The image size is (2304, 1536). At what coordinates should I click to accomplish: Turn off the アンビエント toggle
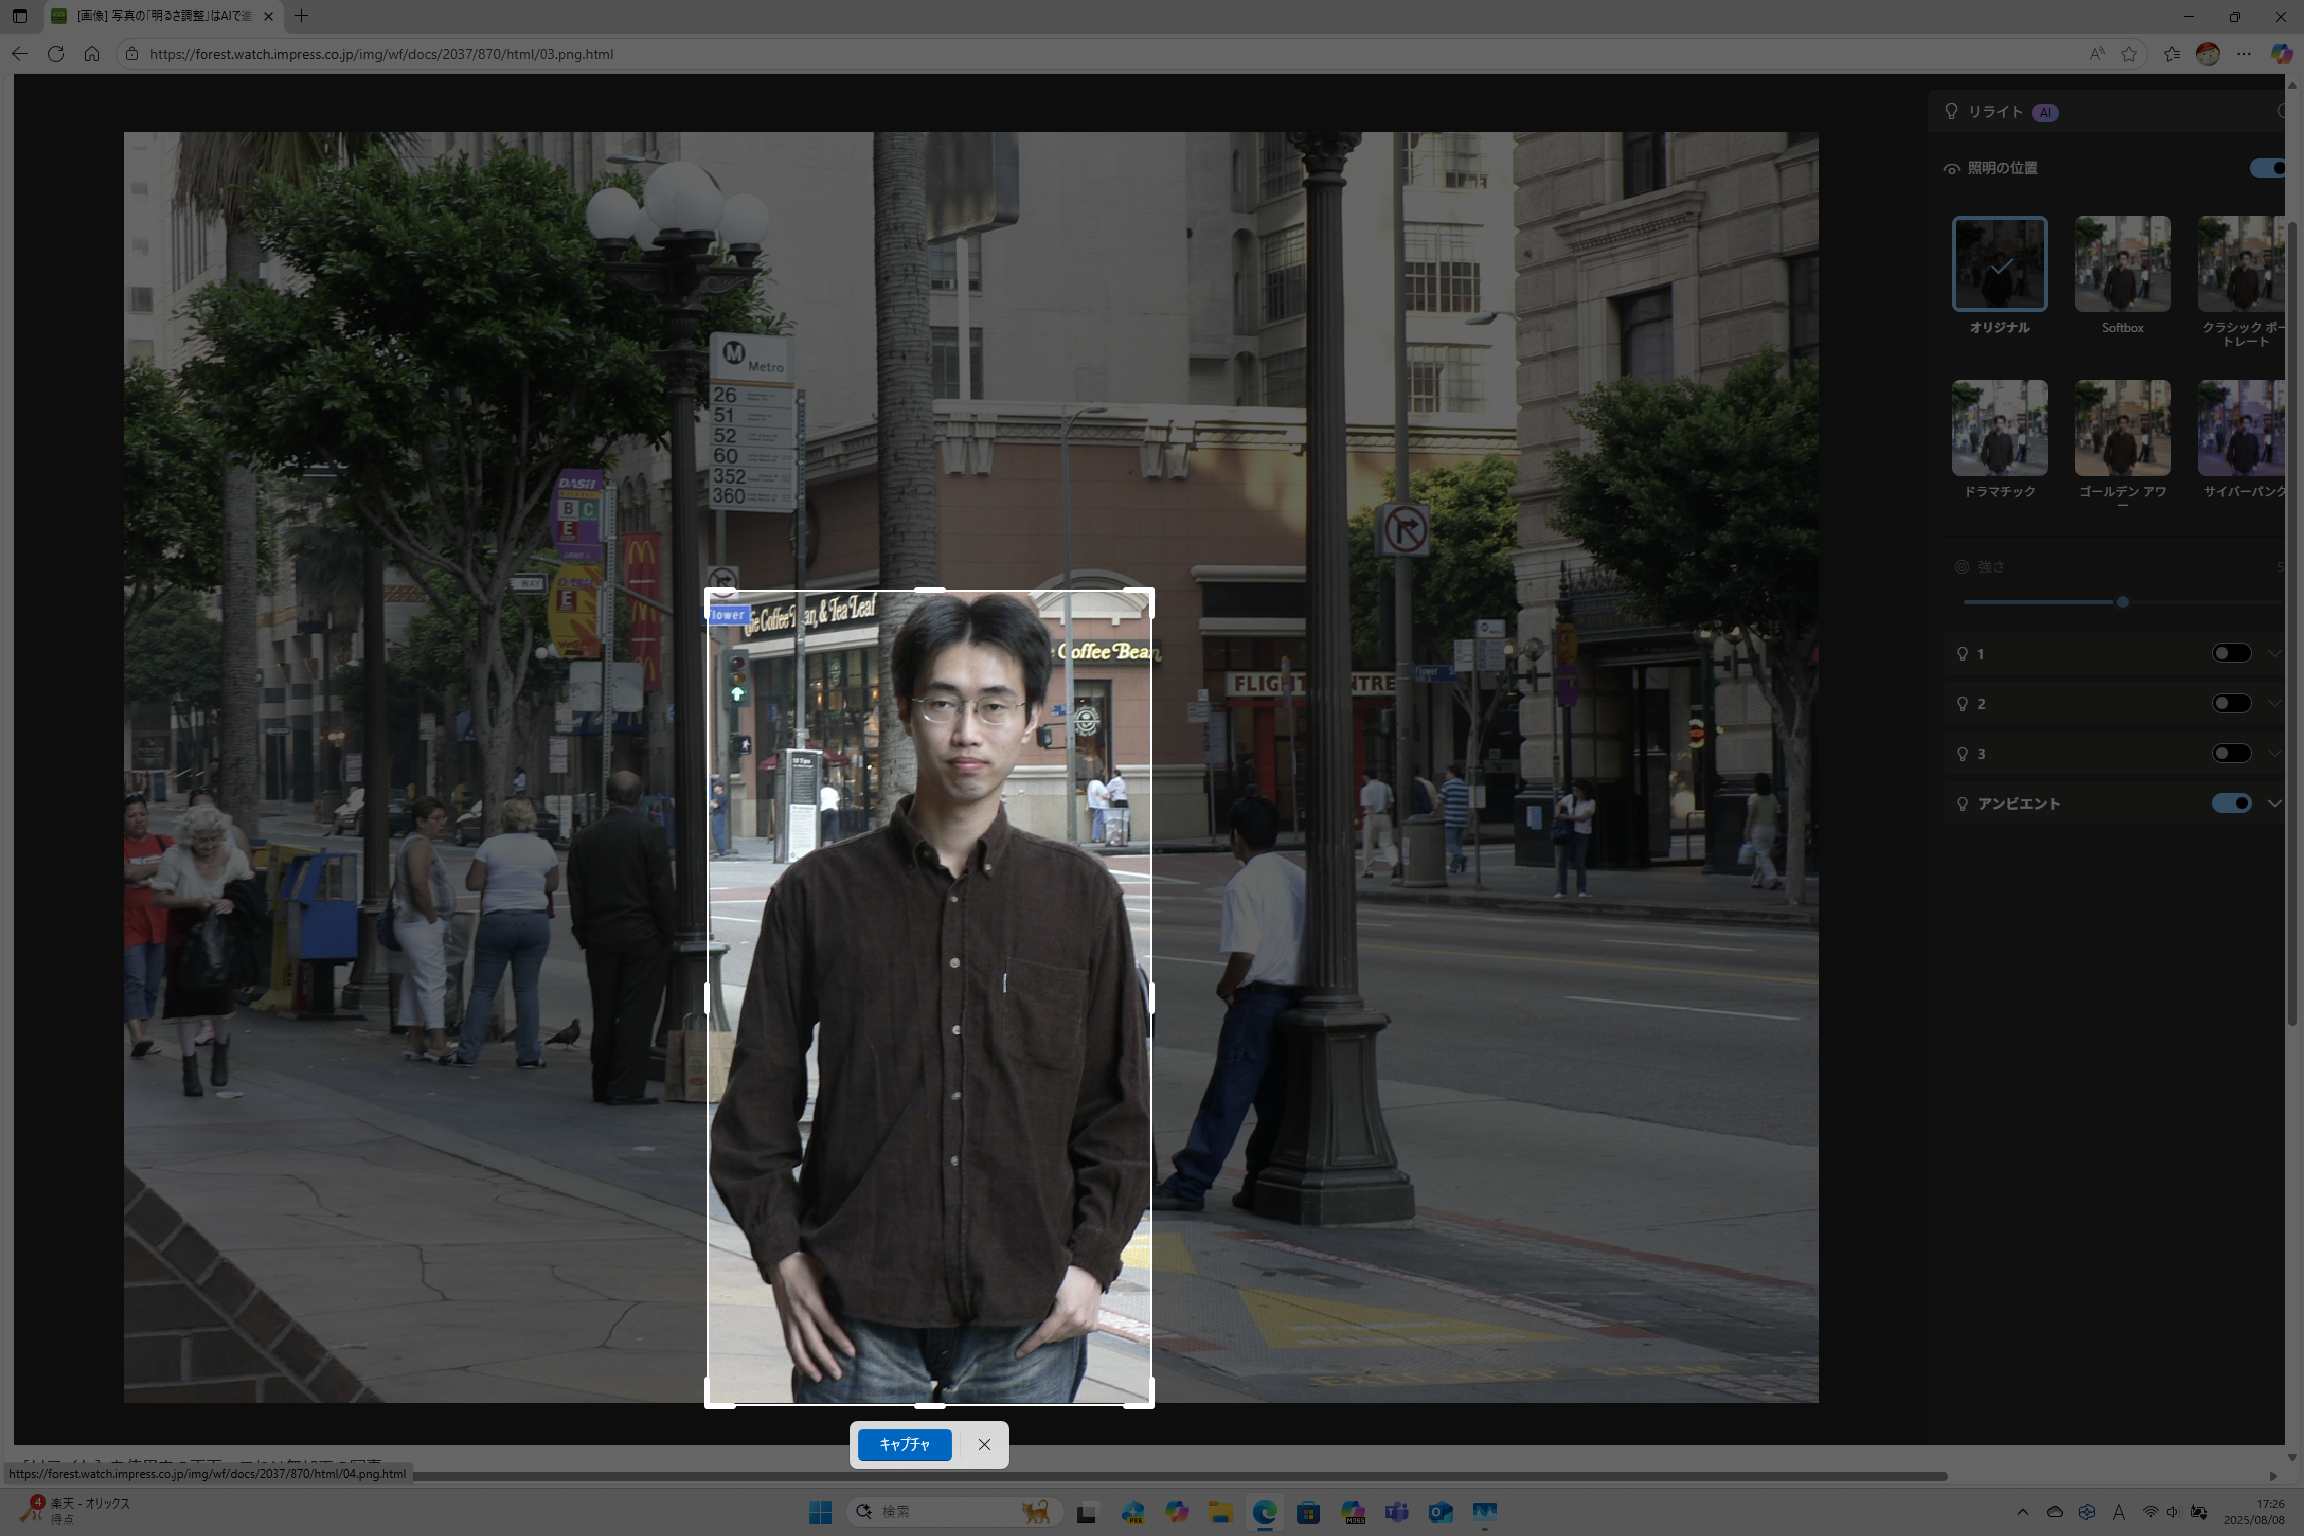click(x=2230, y=803)
